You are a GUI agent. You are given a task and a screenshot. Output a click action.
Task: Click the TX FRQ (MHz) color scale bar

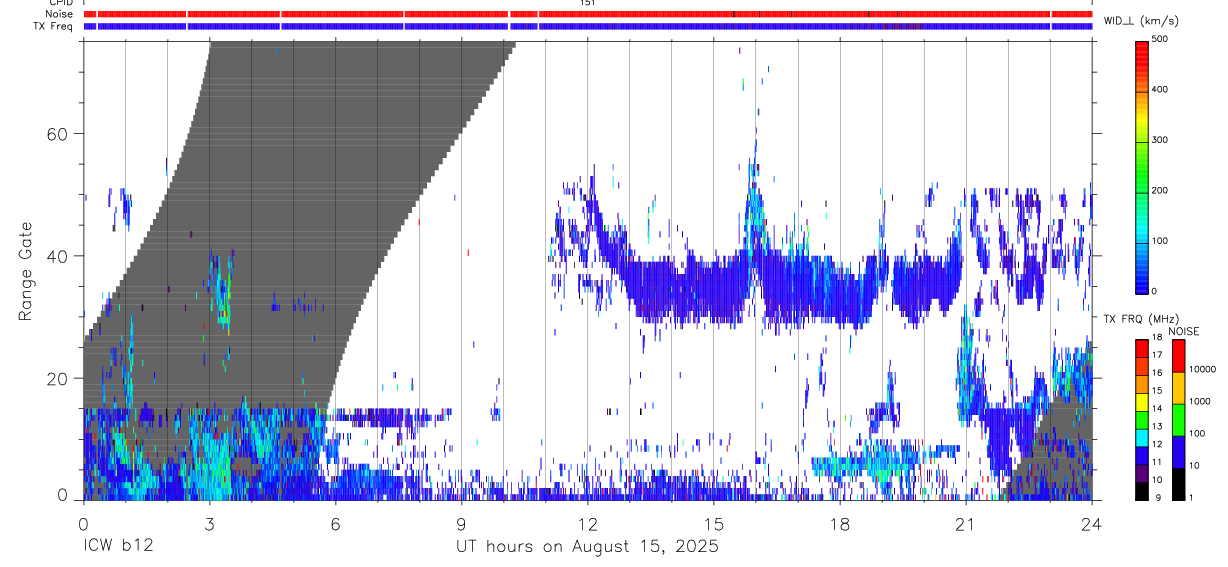pyautogui.click(x=1142, y=419)
